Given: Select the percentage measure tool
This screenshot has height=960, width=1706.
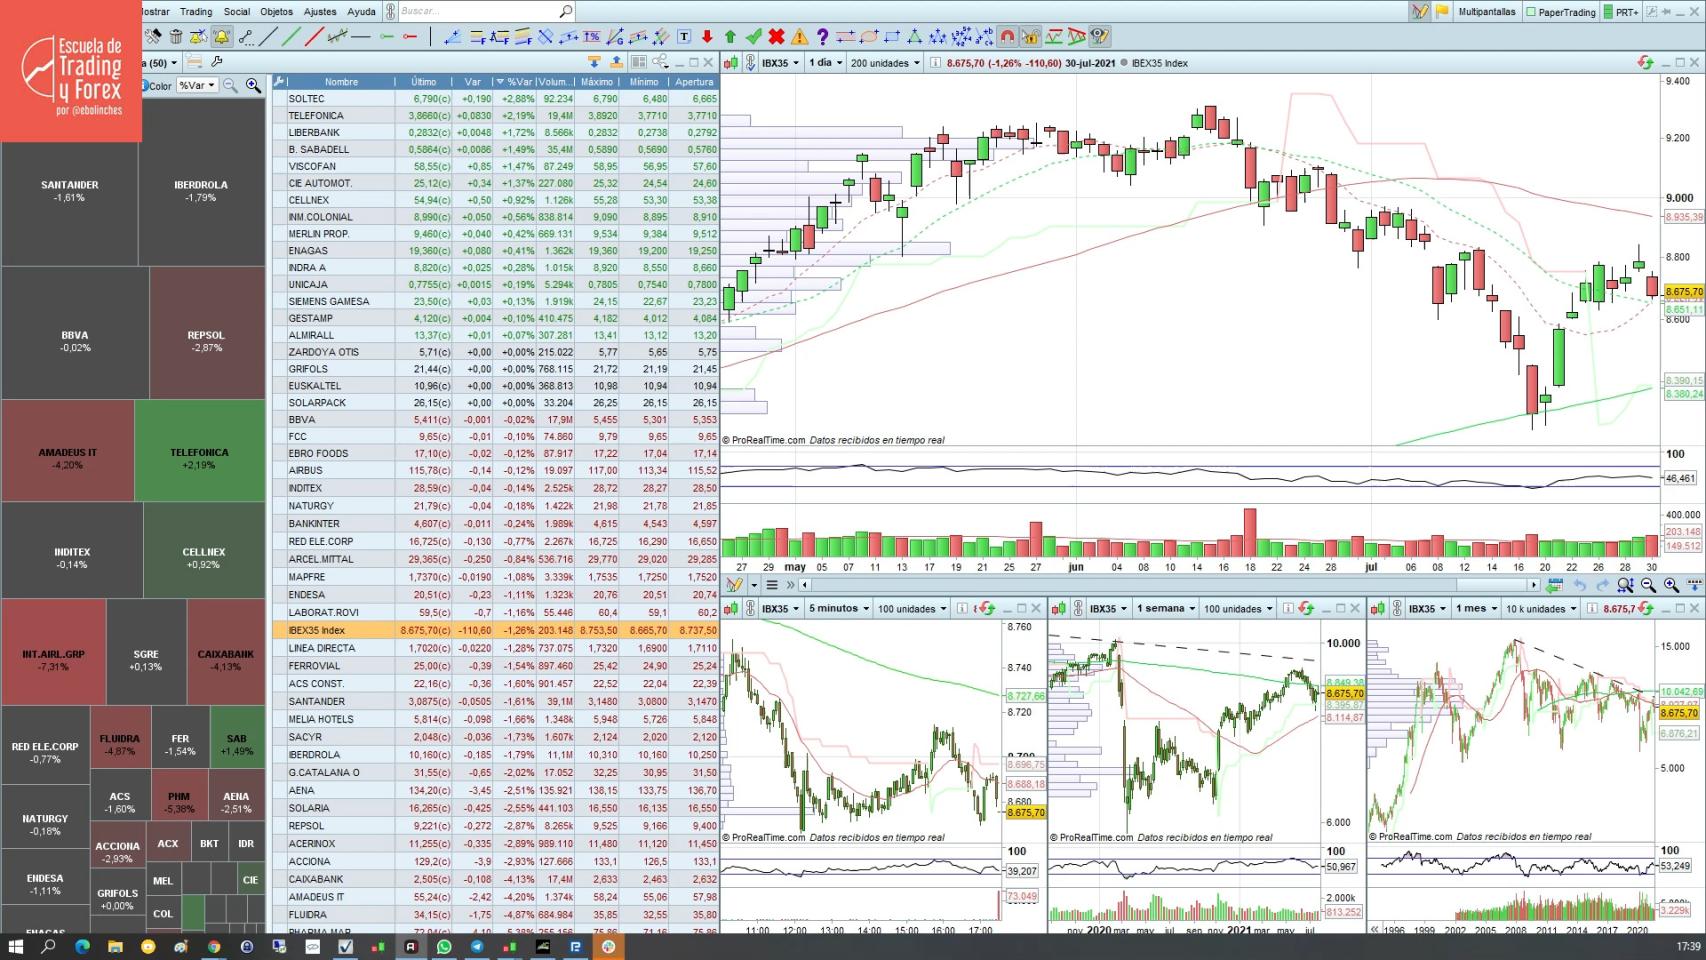Looking at the screenshot, I should [592, 37].
